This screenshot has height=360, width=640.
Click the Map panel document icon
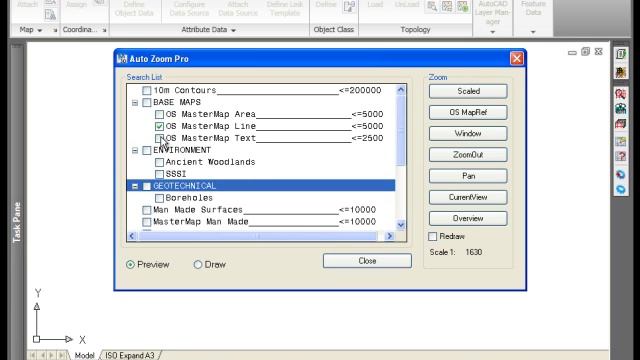click(x=50, y=15)
